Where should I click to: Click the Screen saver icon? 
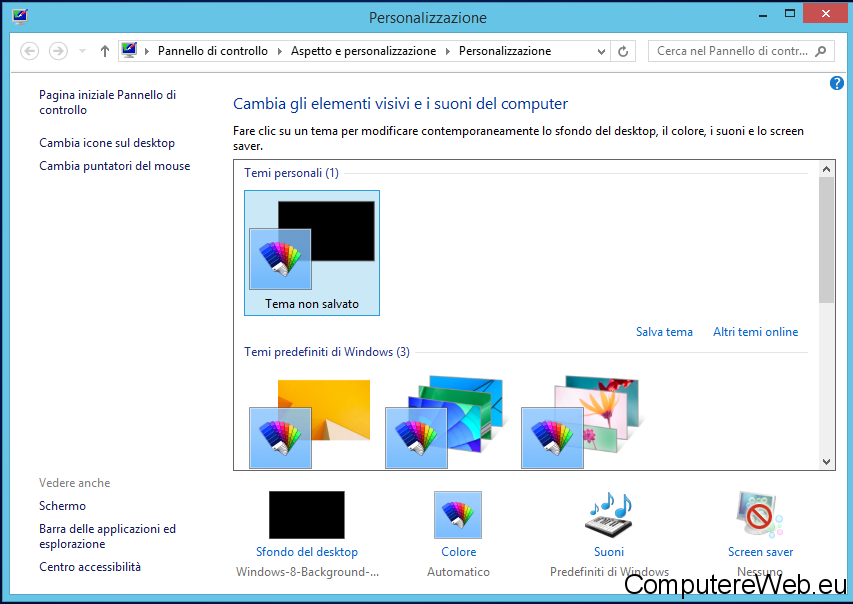(x=760, y=515)
